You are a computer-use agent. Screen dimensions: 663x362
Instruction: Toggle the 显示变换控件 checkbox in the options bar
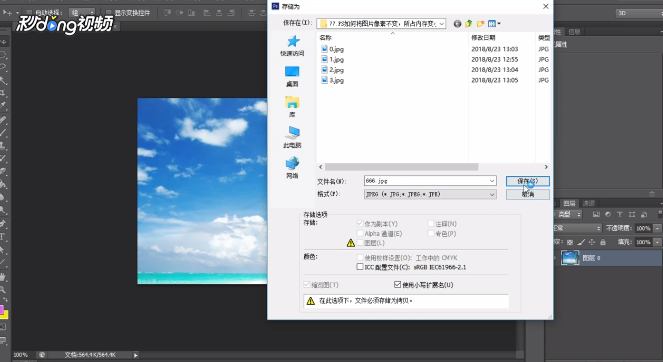click(x=109, y=13)
